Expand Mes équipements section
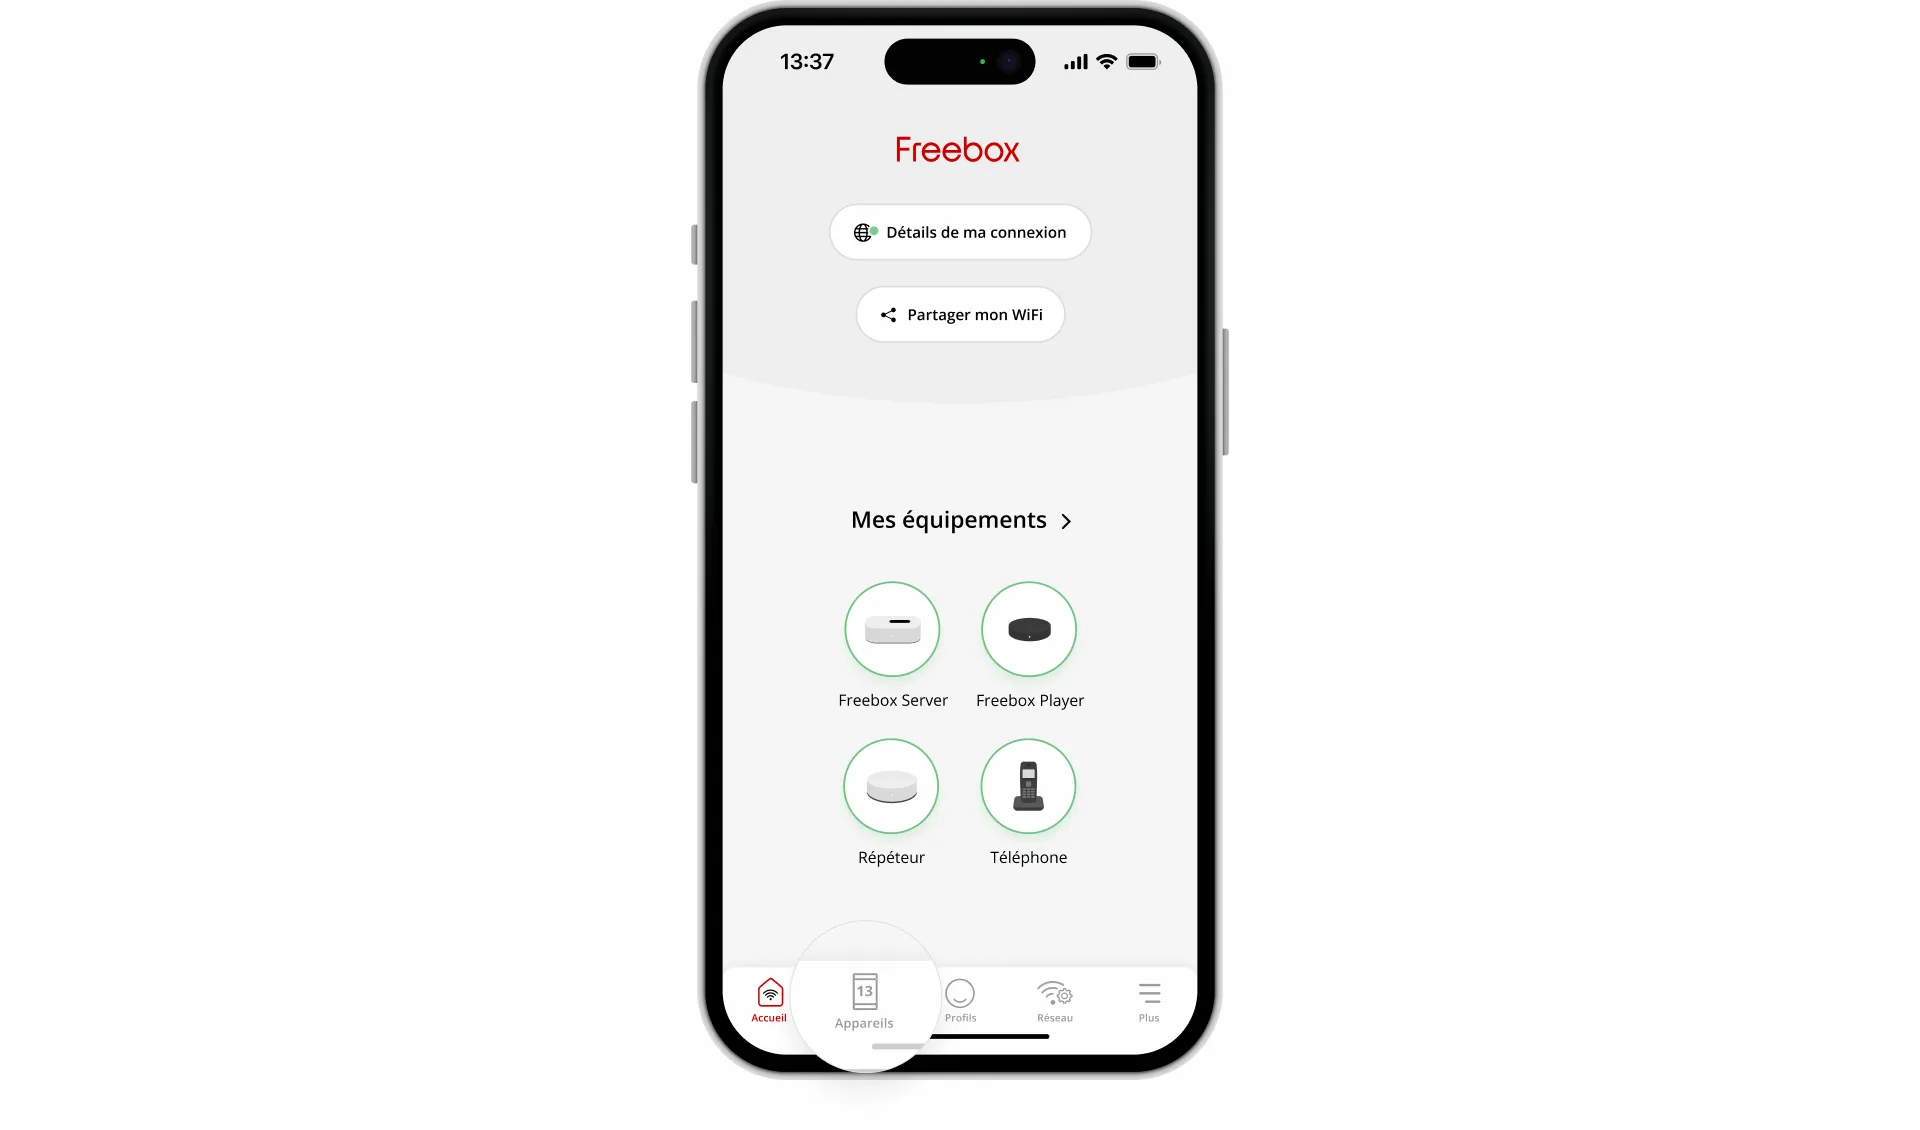 tap(1066, 521)
